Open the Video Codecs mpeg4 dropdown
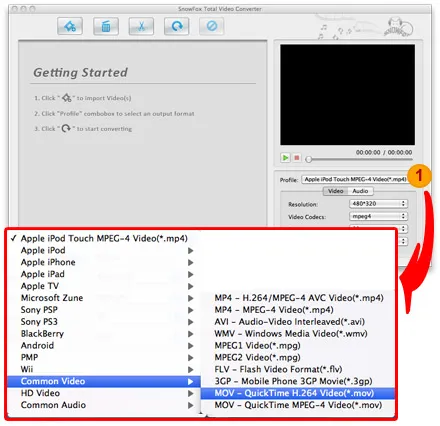The image size is (440, 426). (x=378, y=216)
